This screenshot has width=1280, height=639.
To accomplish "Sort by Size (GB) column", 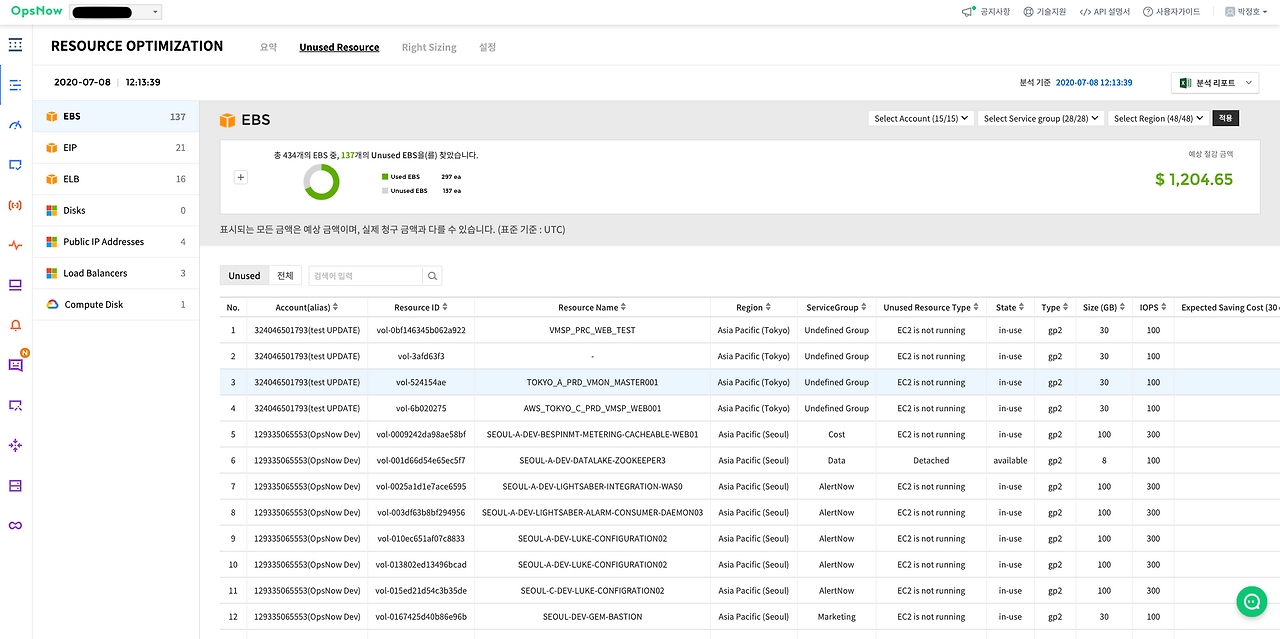I will pos(1104,308).
